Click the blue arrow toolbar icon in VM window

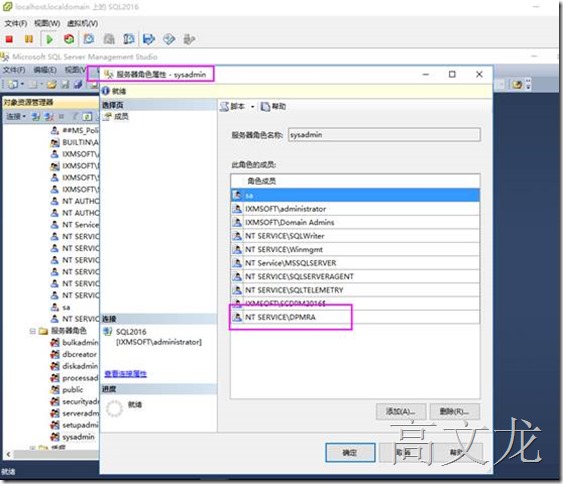click(x=149, y=39)
